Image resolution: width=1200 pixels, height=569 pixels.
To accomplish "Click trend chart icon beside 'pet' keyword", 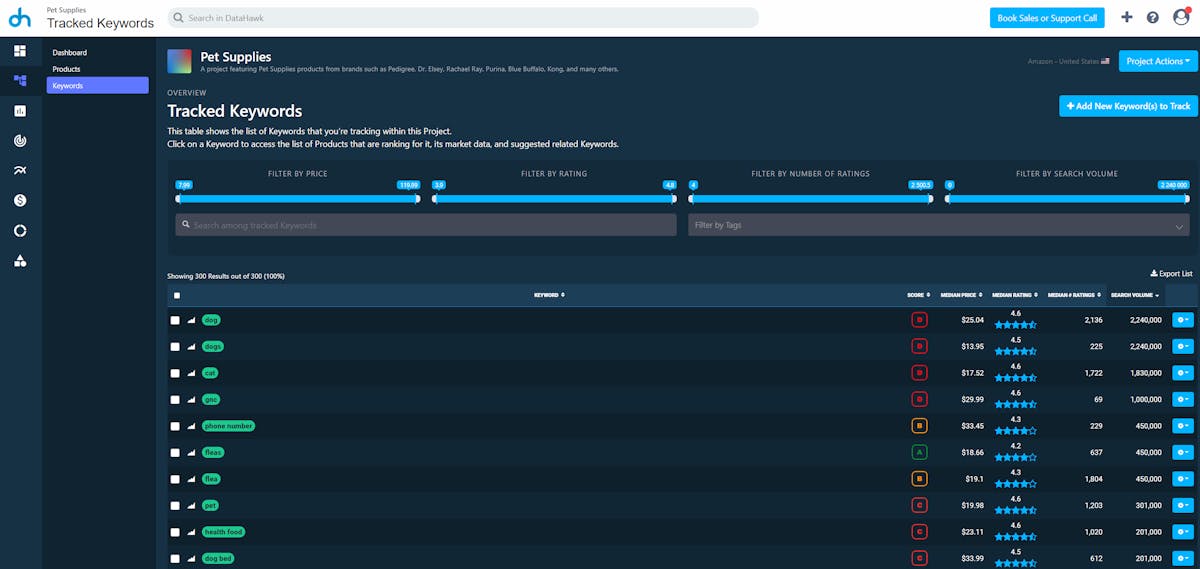I will (x=192, y=505).
